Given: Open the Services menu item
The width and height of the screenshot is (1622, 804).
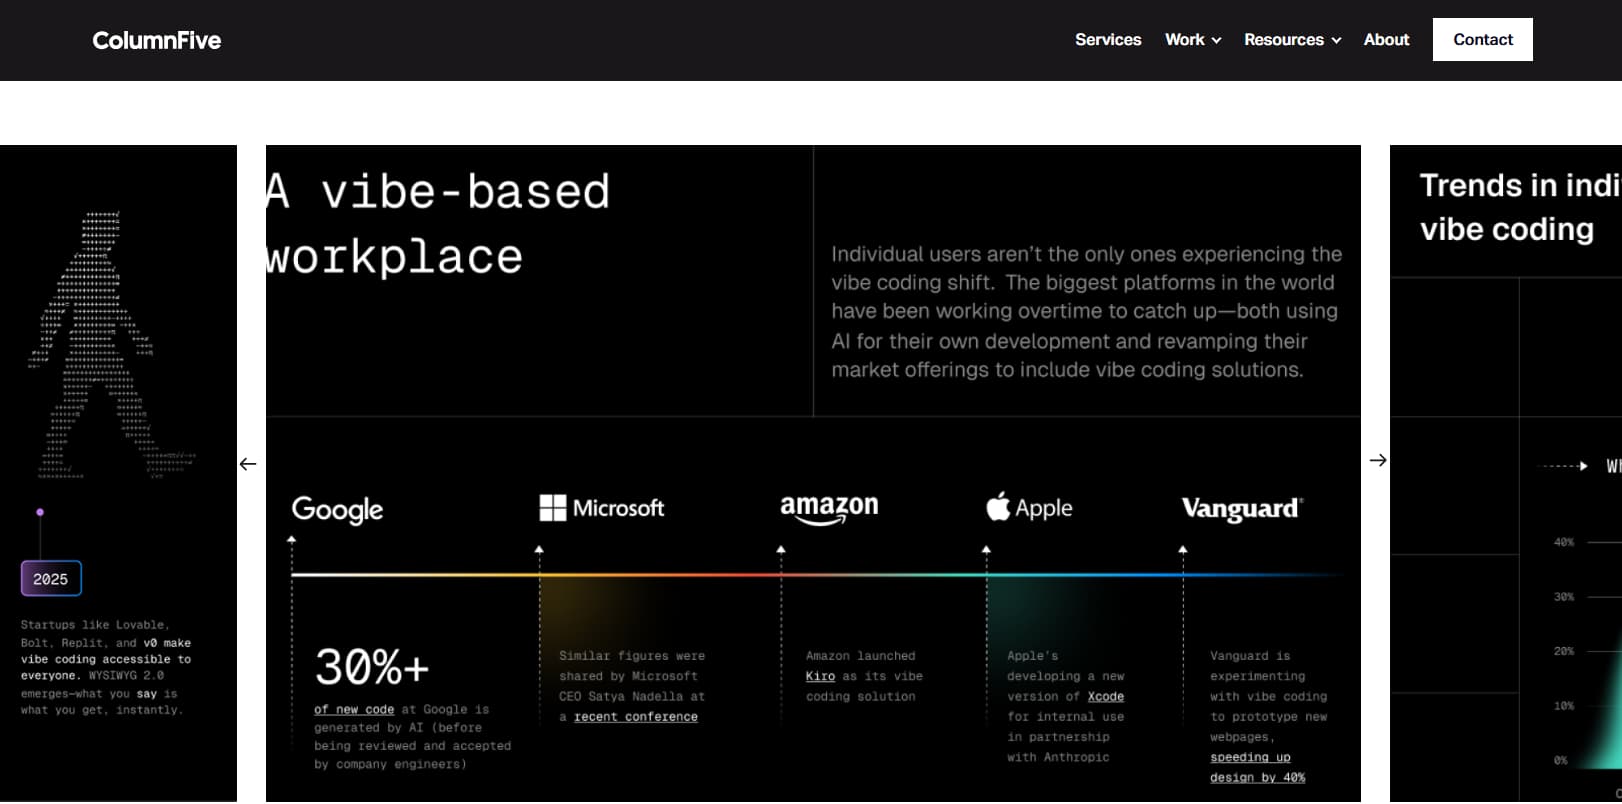Looking at the screenshot, I should pyautogui.click(x=1108, y=40).
